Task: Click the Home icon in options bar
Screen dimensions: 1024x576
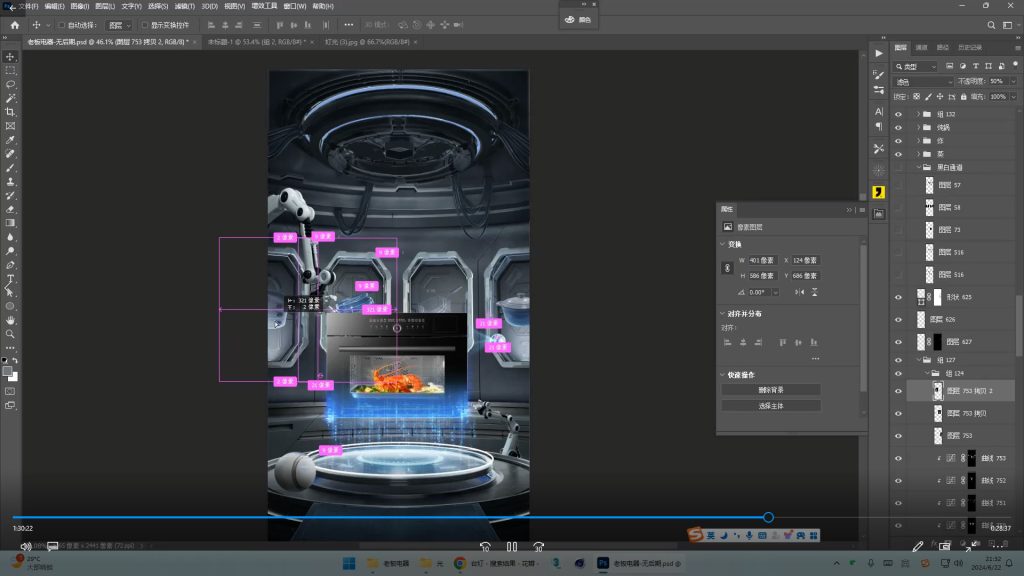Action: coord(14,25)
